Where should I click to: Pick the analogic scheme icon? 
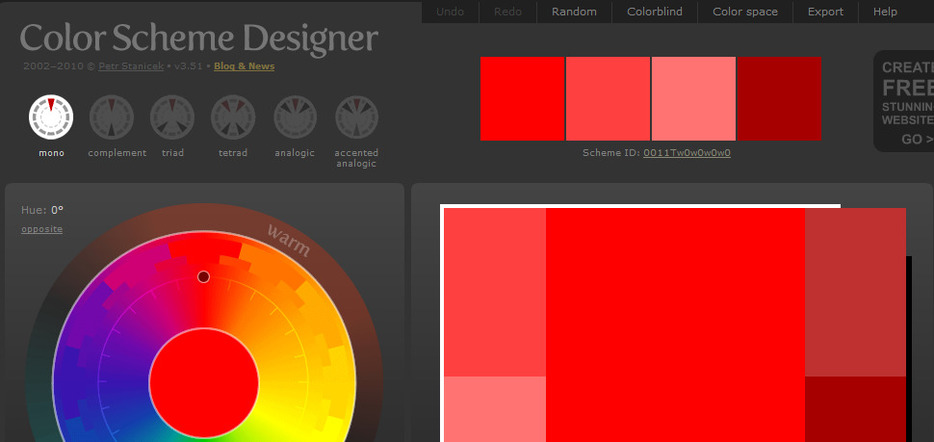pos(295,117)
